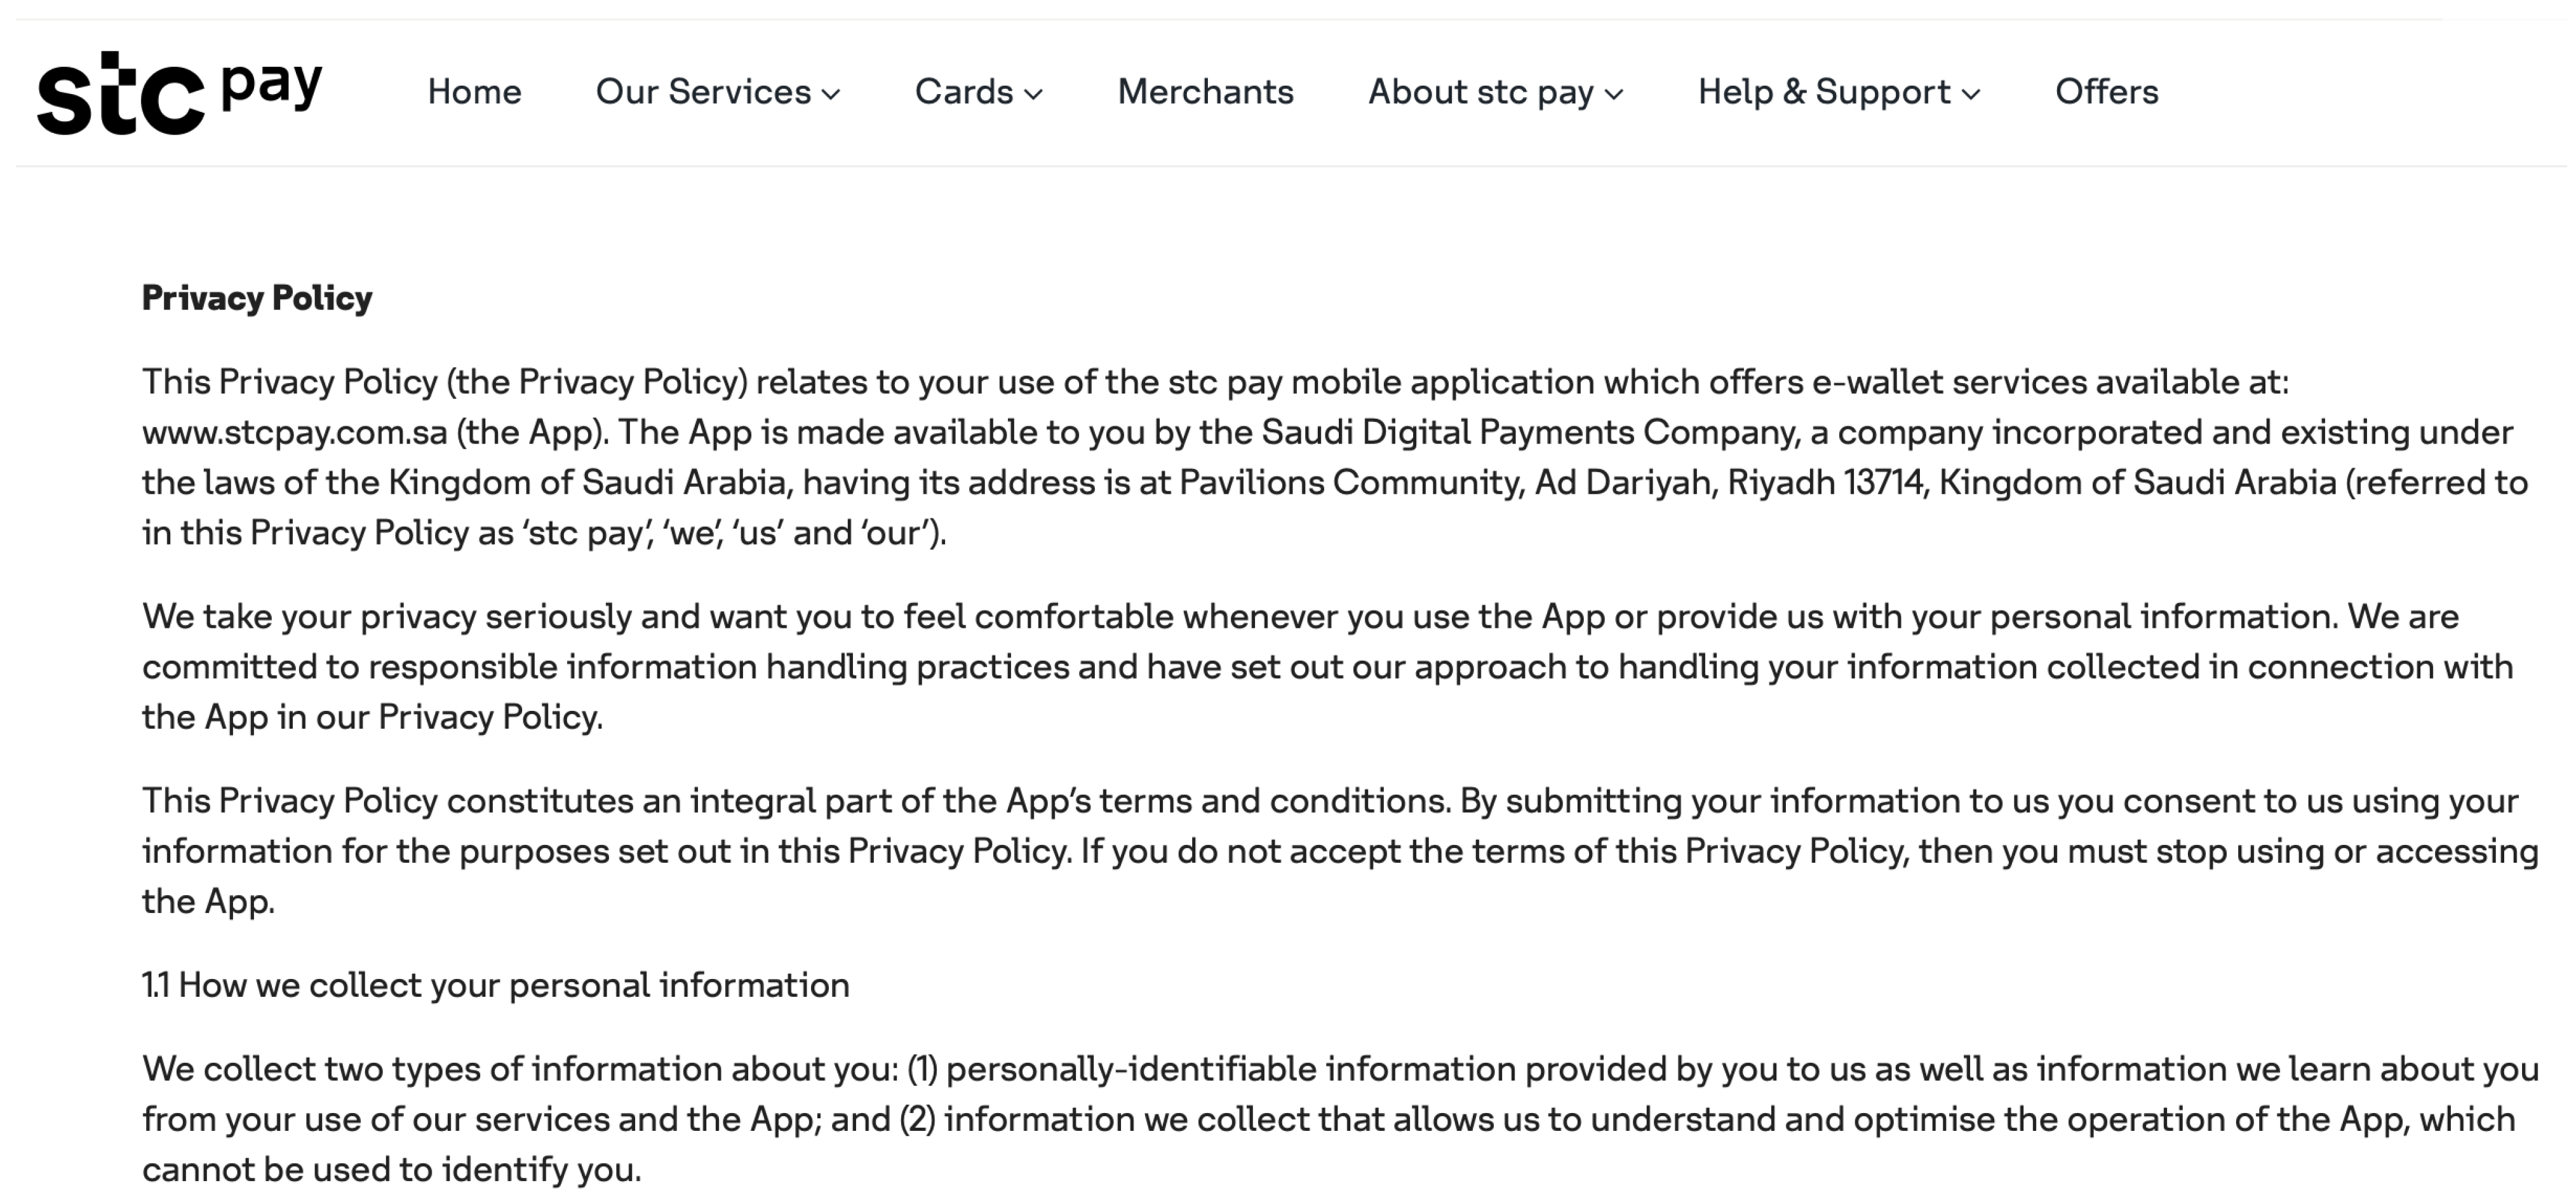
Task: Click the 1.1 How we collect heading
Action: [x=495, y=986]
